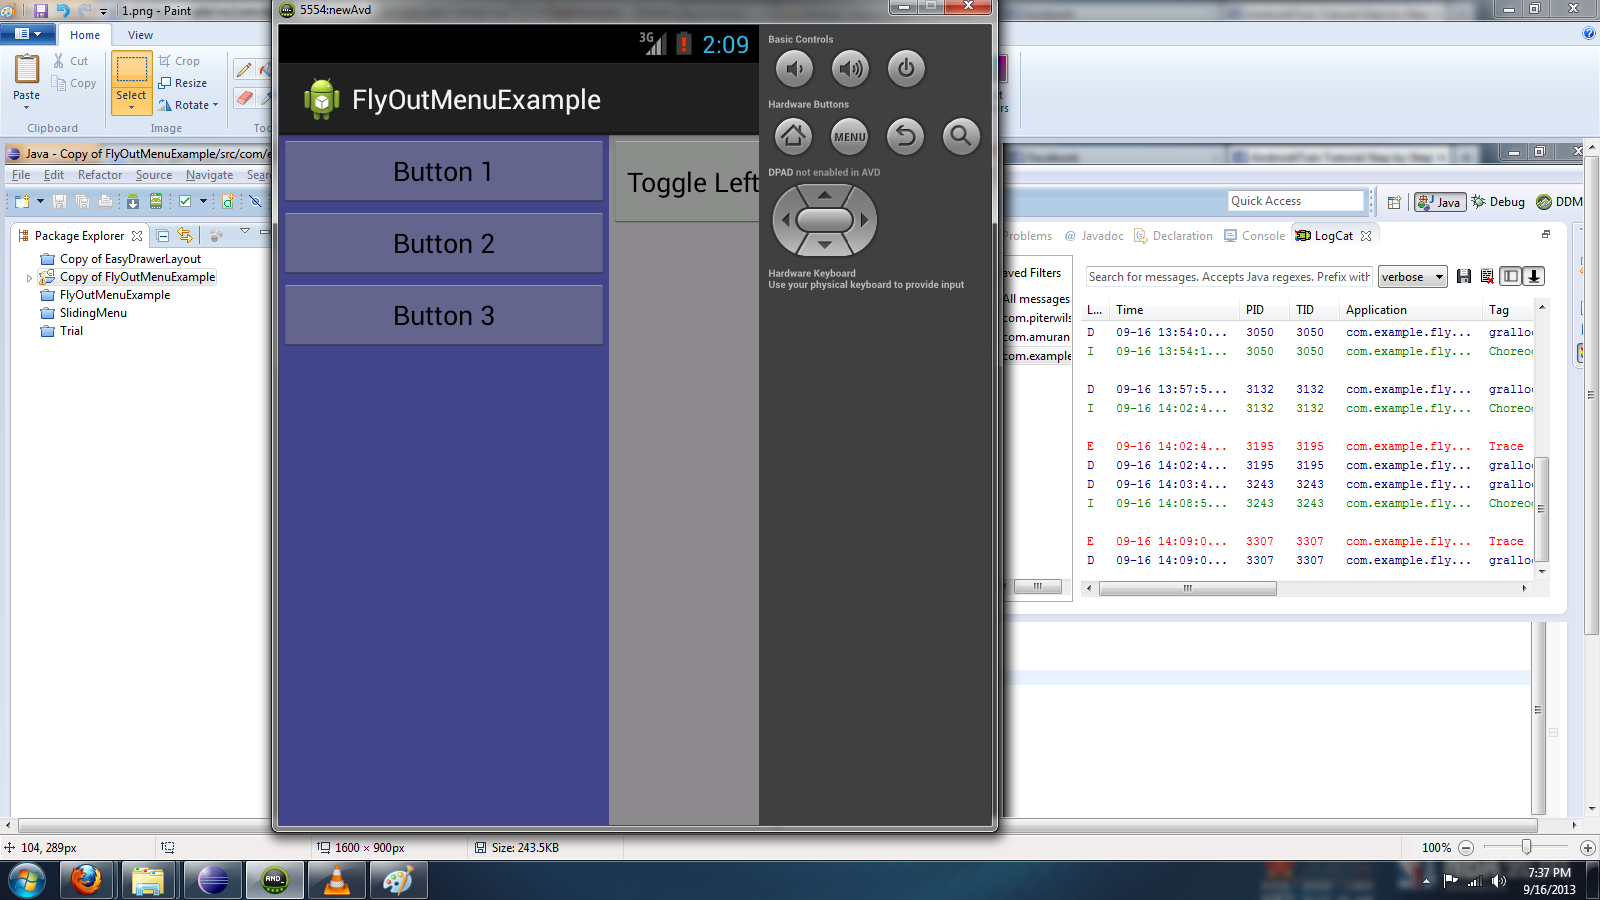1600x900 pixels.
Task: Switch to the View ribbon tab in Paint
Action: [140, 35]
